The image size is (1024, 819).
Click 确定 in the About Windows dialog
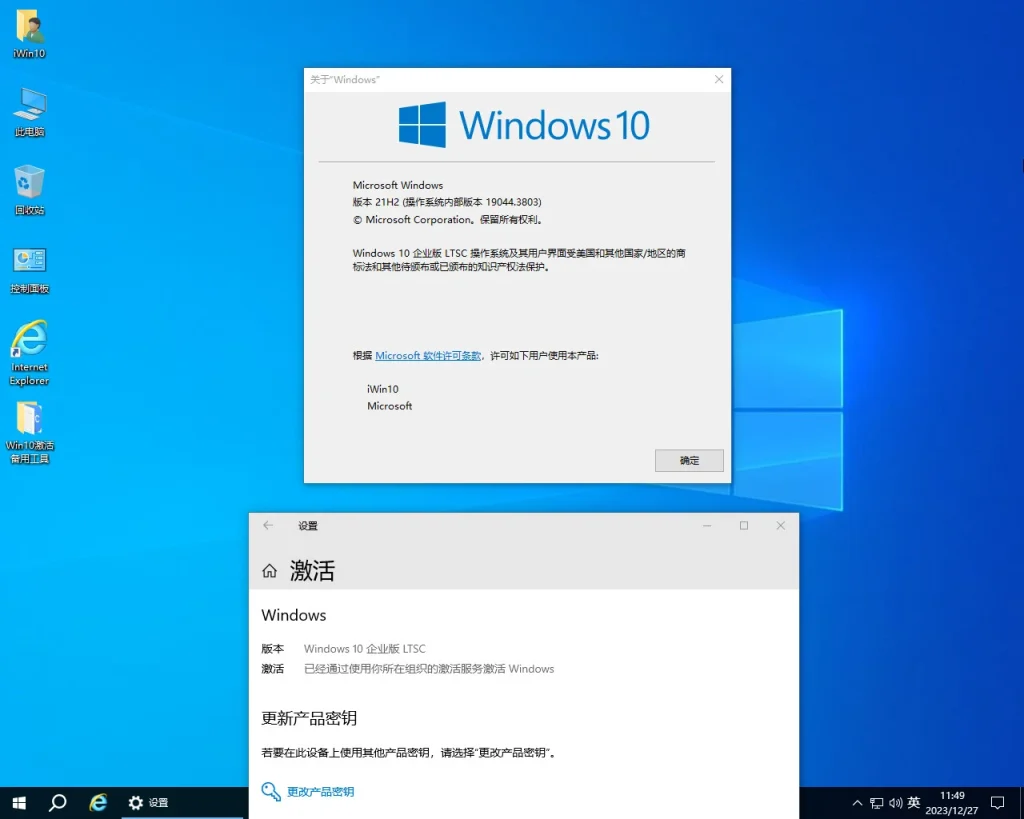pos(689,460)
